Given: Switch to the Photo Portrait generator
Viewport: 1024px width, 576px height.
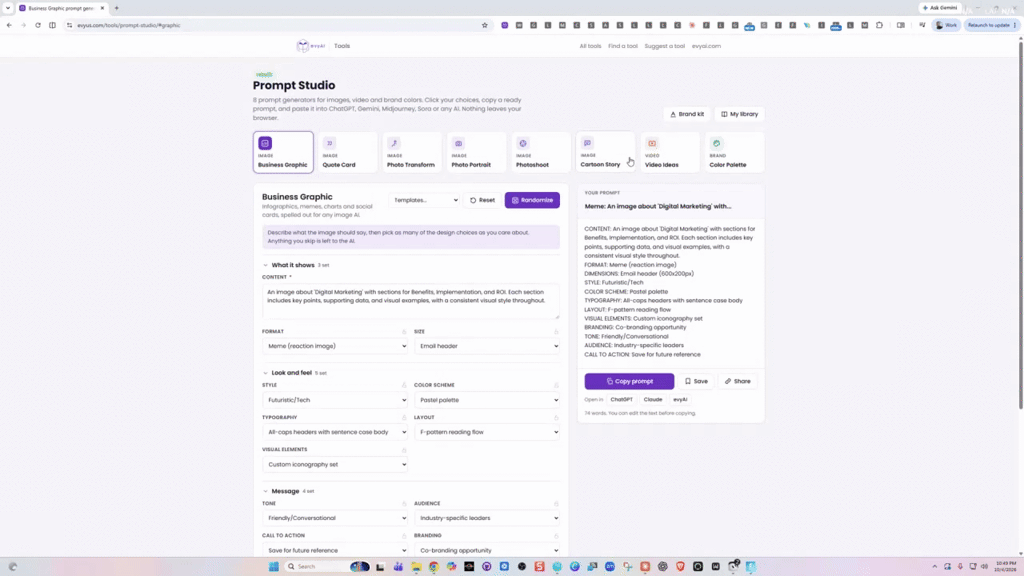Looking at the screenshot, I should 477,152.
